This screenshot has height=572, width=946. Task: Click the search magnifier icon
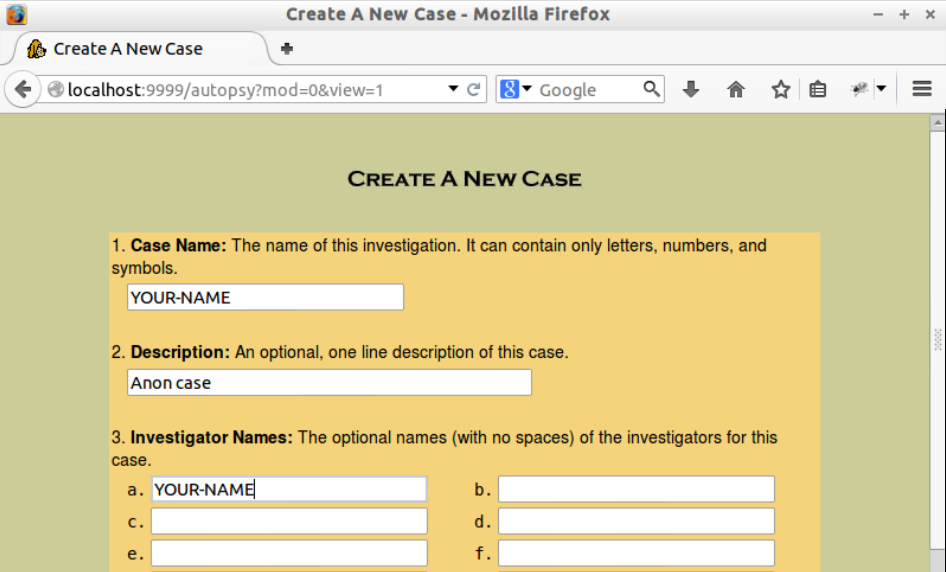coord(652,89)
